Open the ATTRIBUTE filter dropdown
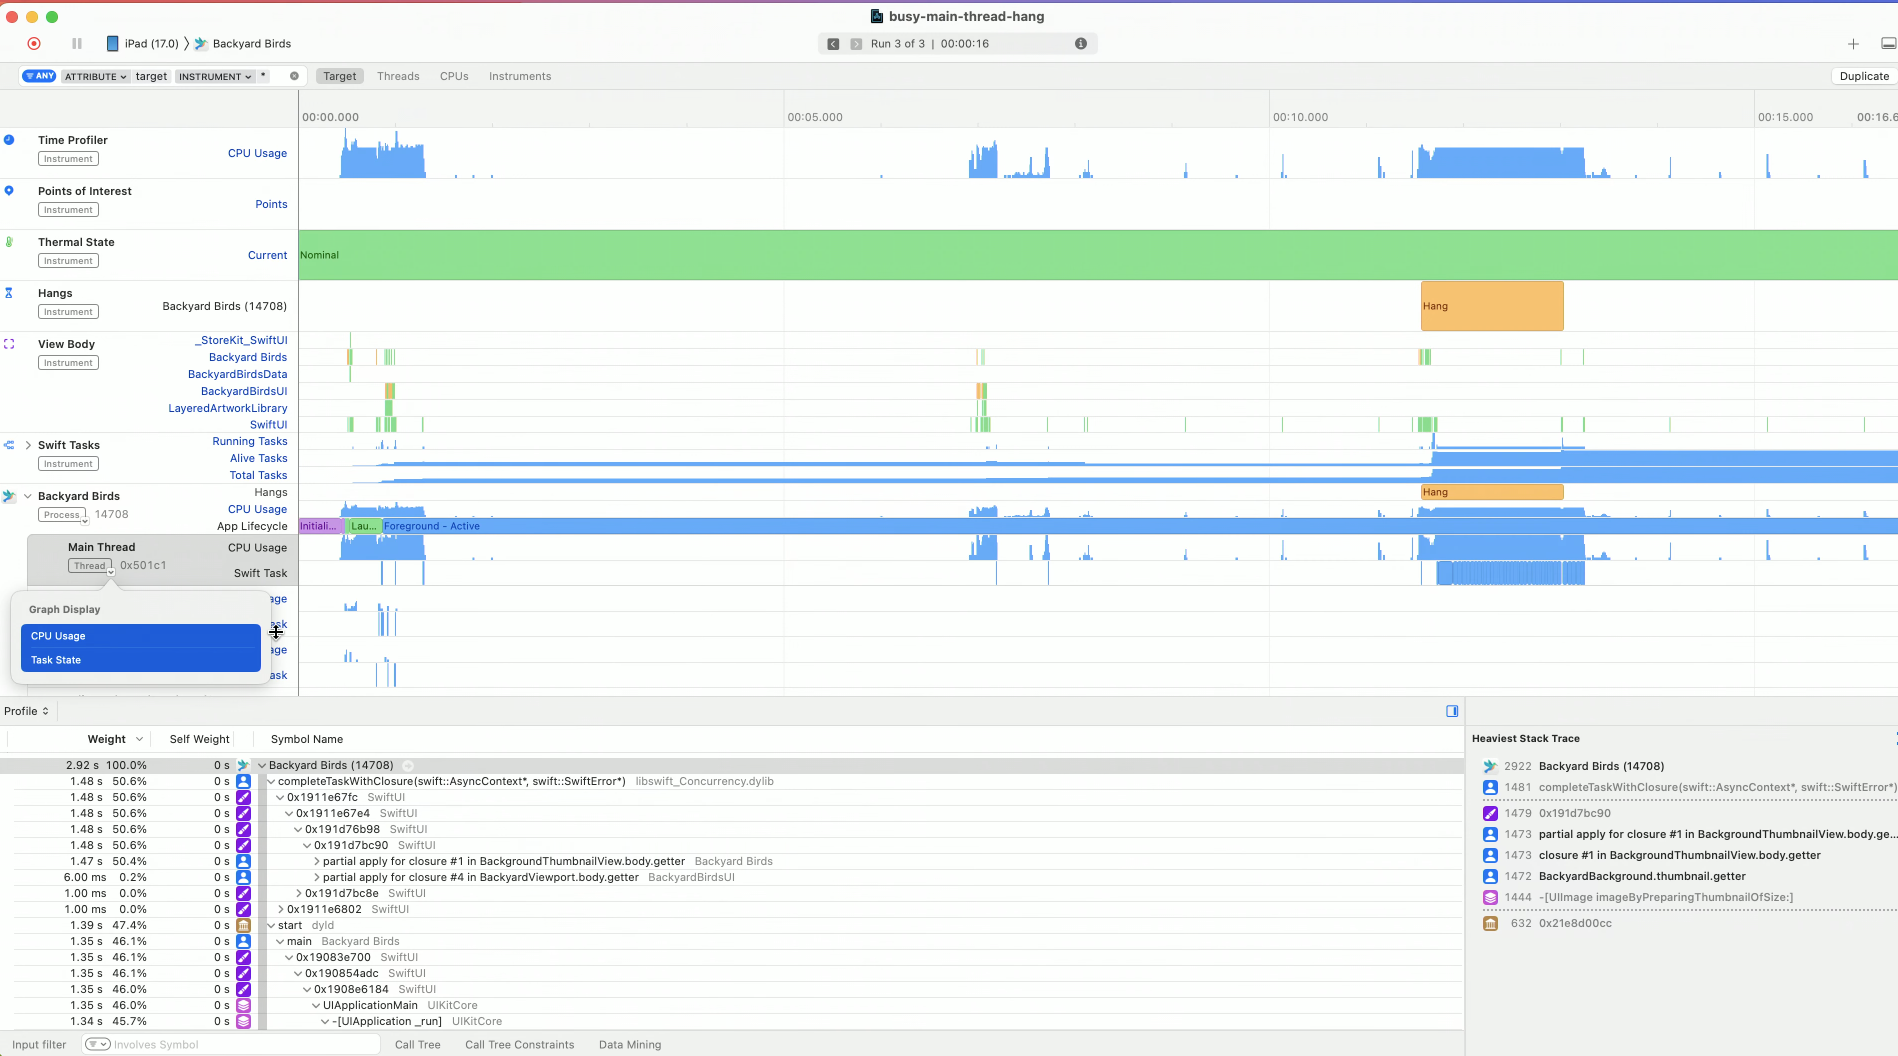This screenshot has height=1056, width=1898. click(96, 76)
